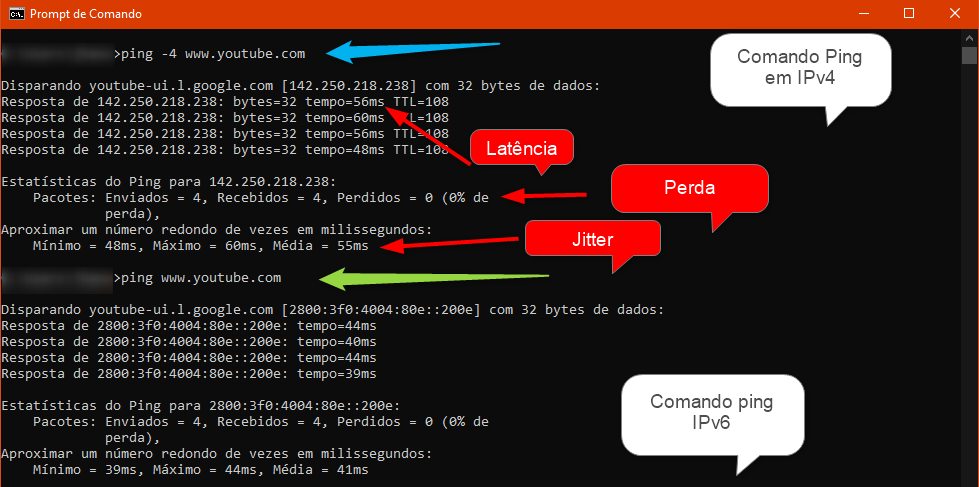The height and width of the screenshot is (487, 979).
Task: Select the response line with tempo=60ms
Action: pyautogui.click(x=225, y=117)
